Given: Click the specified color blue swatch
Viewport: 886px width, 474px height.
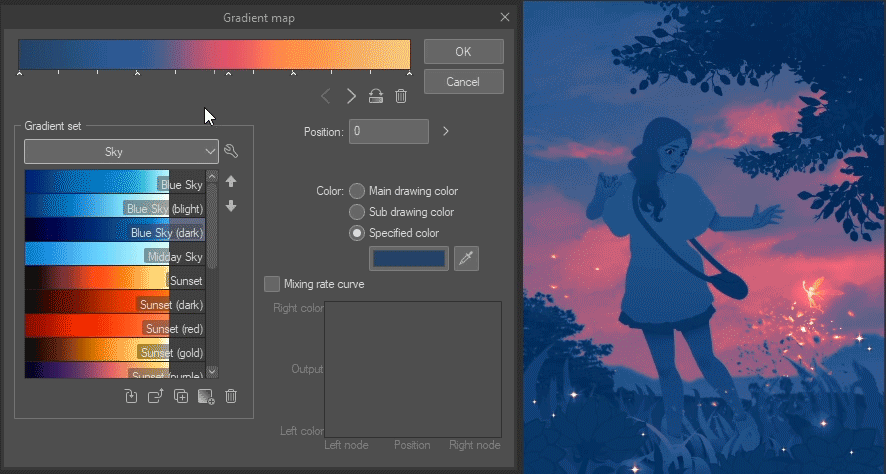Looking at the screenshot, I should pyautogui.click(x=409, y=259).
